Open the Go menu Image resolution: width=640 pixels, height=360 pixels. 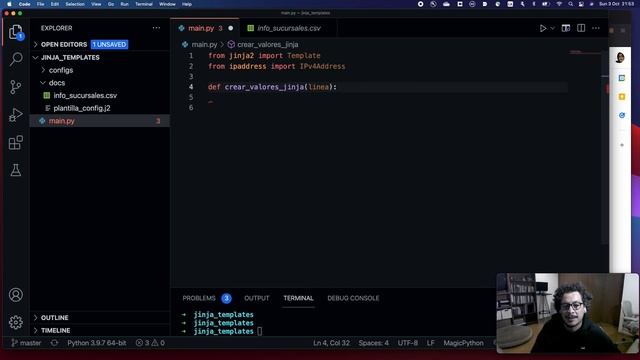tap(111, 4)
